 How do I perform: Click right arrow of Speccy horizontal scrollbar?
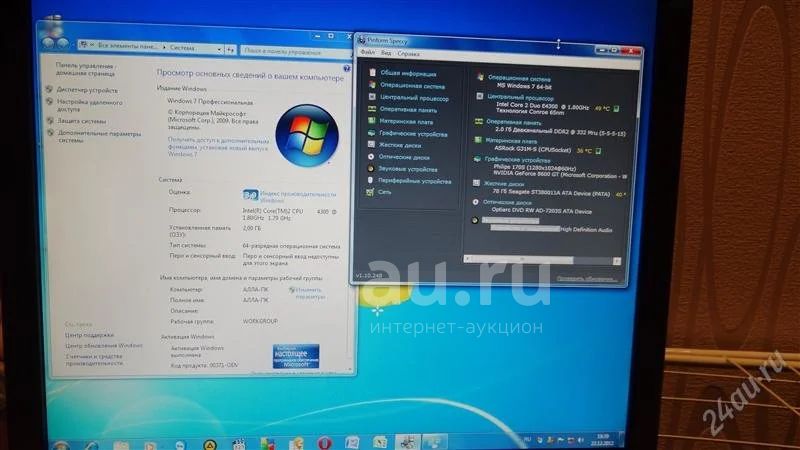tap(617, 261)
